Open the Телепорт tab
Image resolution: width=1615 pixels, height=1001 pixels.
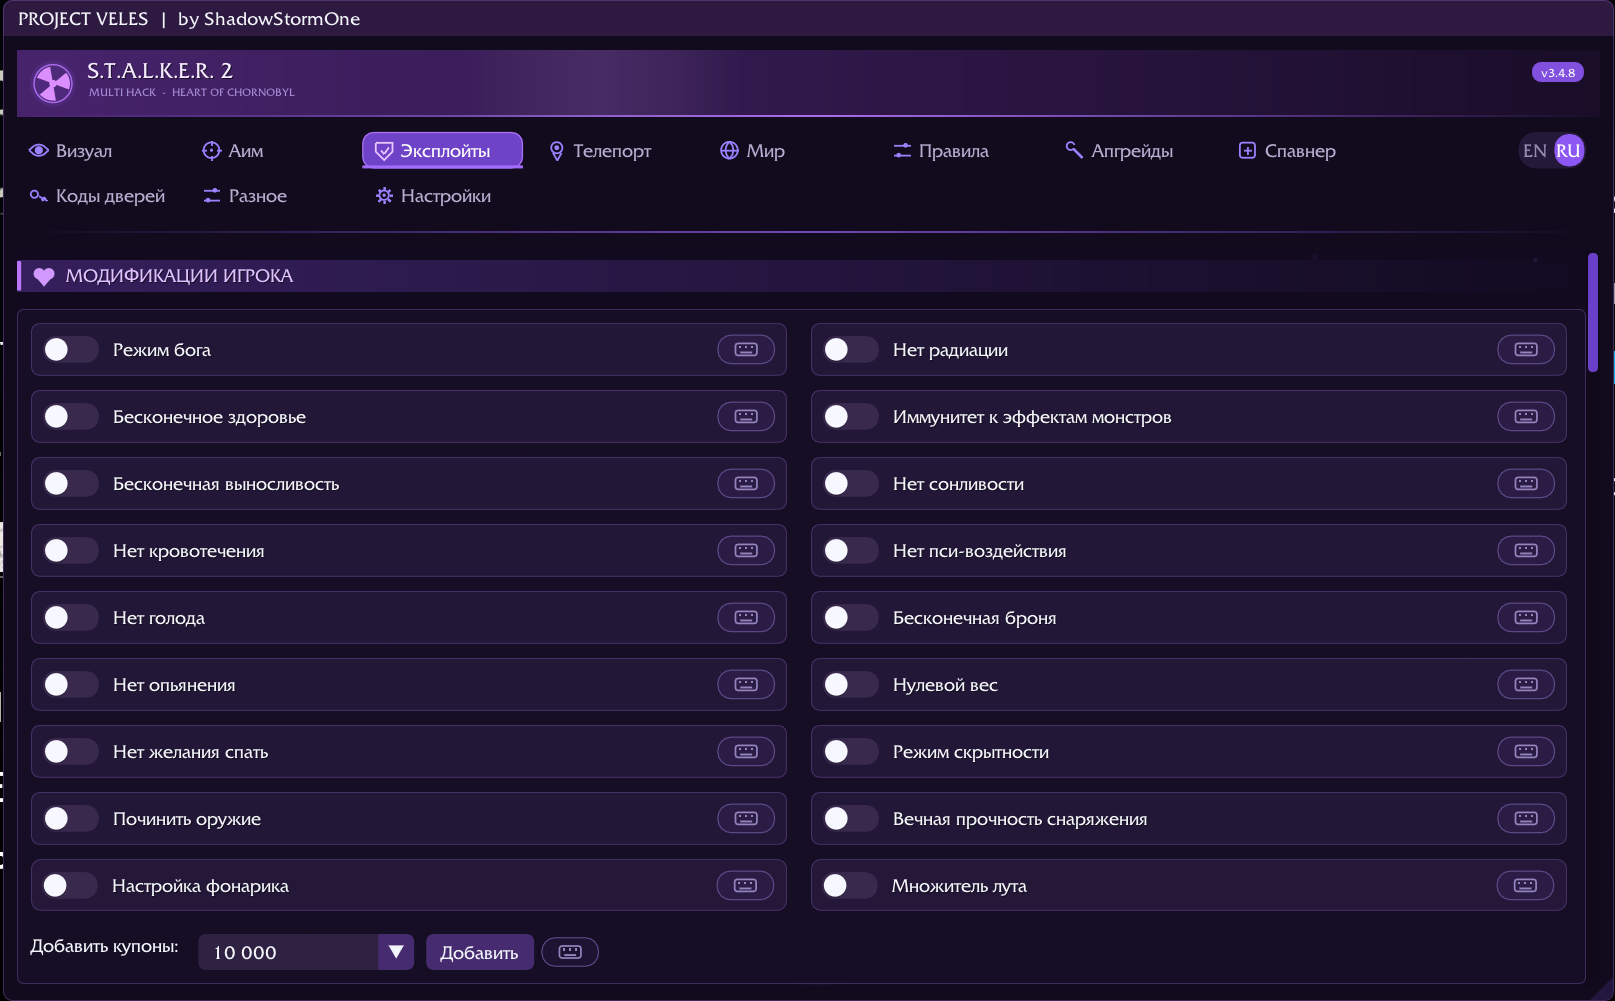[600, 150]
